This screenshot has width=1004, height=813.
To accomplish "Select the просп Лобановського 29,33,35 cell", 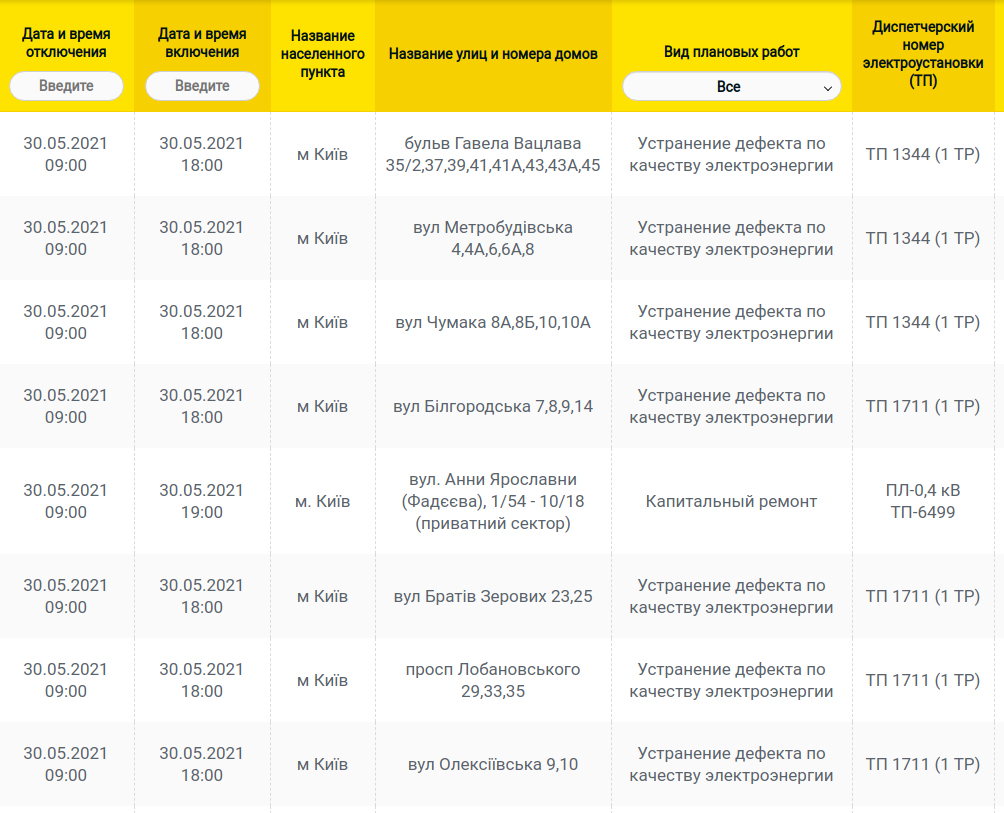I will 493,680.
